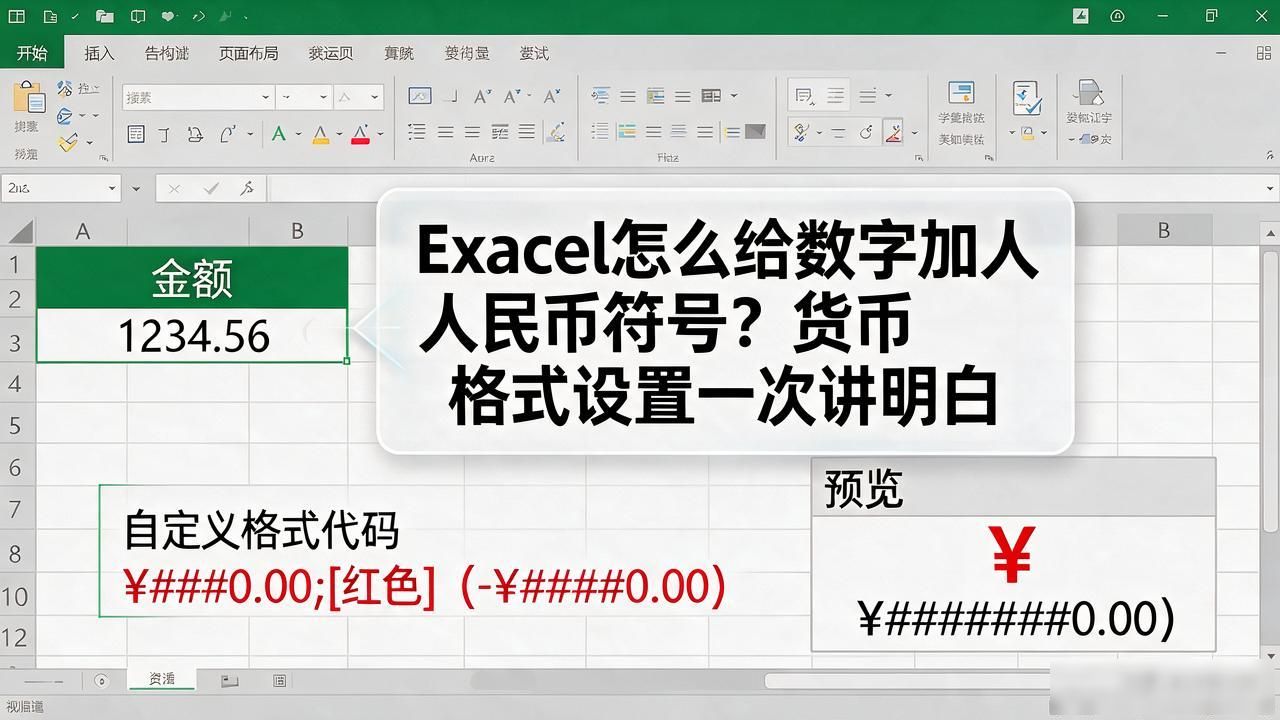The width and height of the screenshot is (1280, 720).
Task: Select row 5 header
Action: tap(15, 426)
